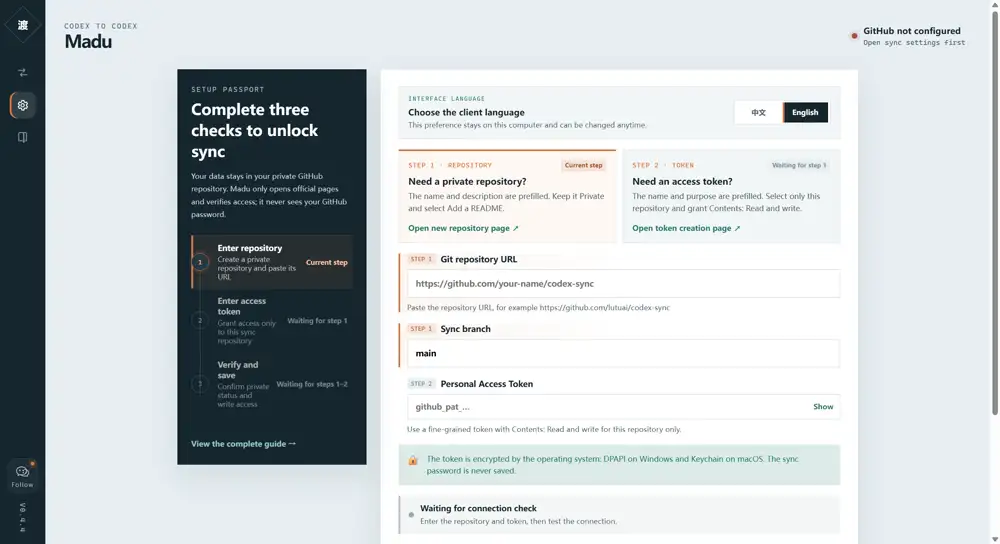Select English interface language
The height and width of the screenshot is (544, 1000).
coord(805,112)
